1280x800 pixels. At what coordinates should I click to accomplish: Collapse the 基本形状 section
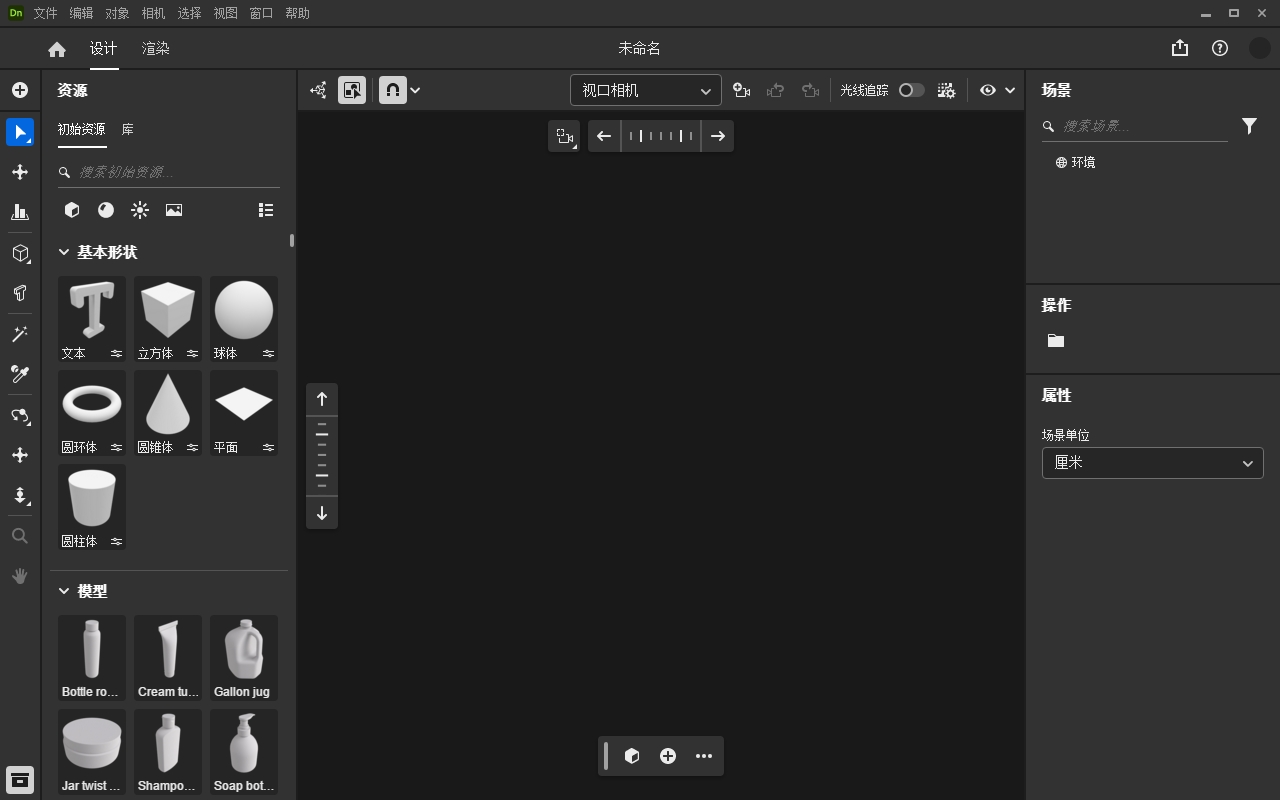click(x=64, y=252)
